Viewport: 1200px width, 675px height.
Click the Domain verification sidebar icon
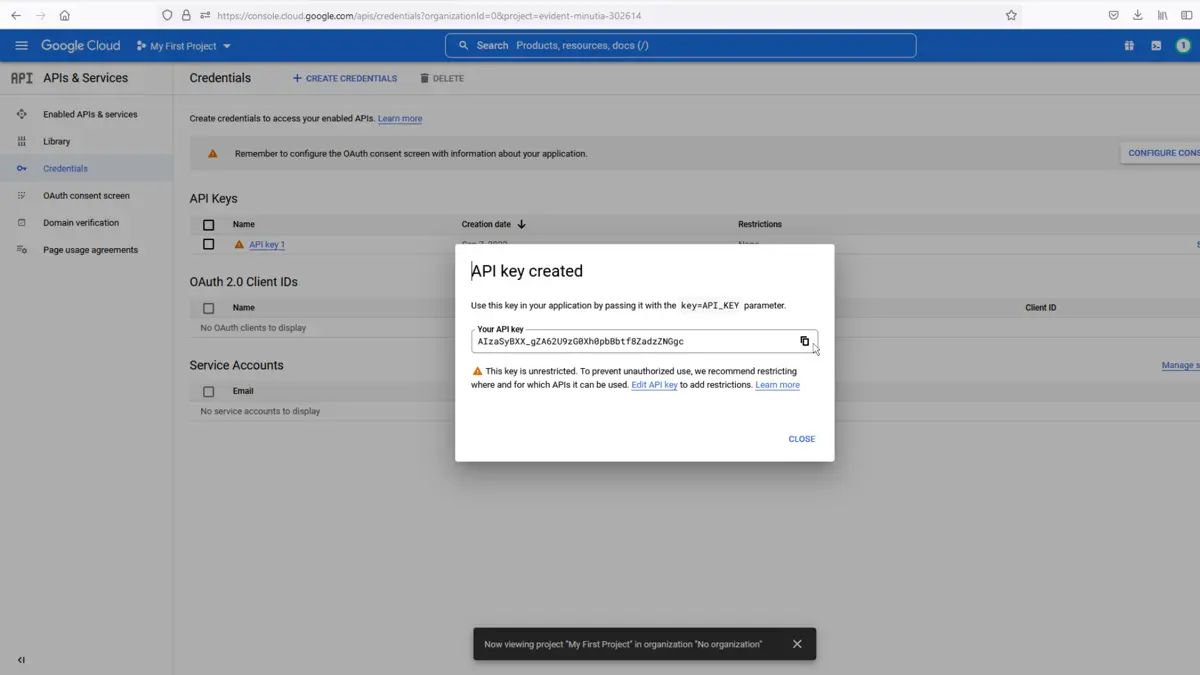point(22,223)
